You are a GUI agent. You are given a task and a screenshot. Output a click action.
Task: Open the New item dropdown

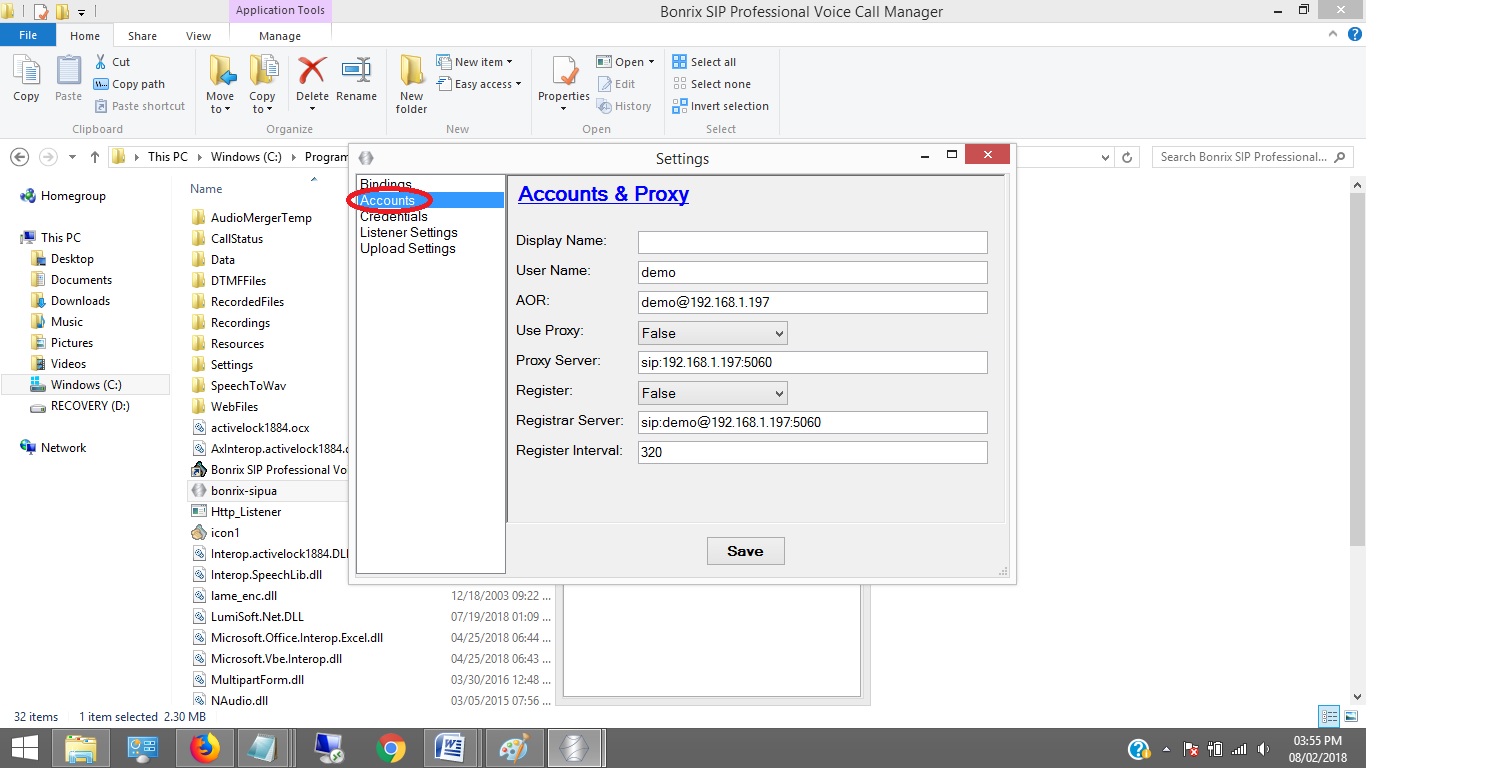click(475, 62)
